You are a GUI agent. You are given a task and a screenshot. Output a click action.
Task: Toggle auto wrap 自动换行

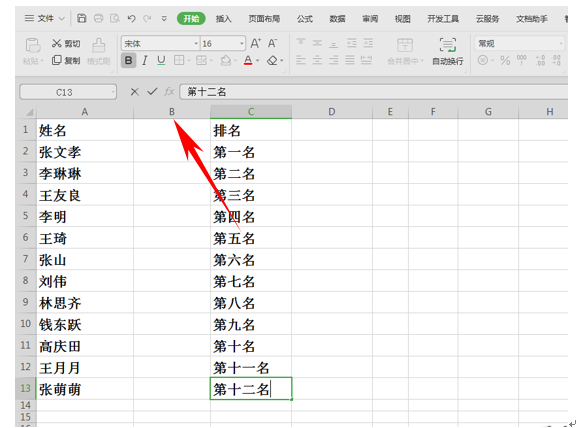click(448, 51)
